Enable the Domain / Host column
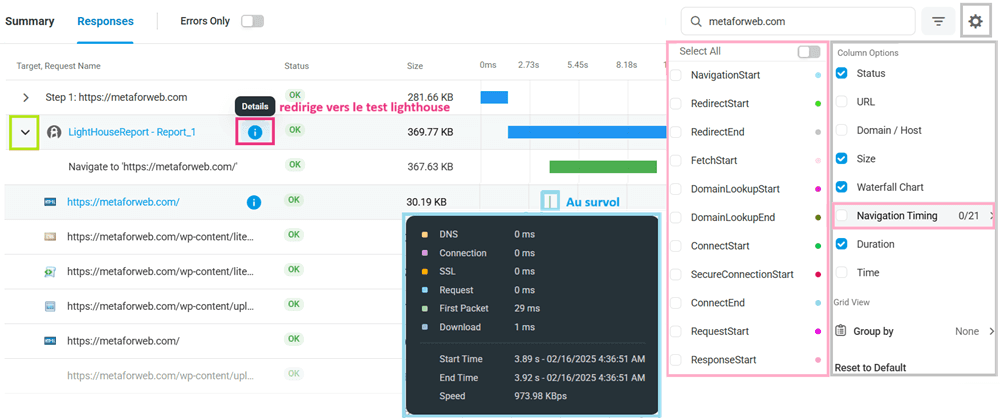Image resolution: width=1000 pixels, height=418 pixels. tap(842, 130)
